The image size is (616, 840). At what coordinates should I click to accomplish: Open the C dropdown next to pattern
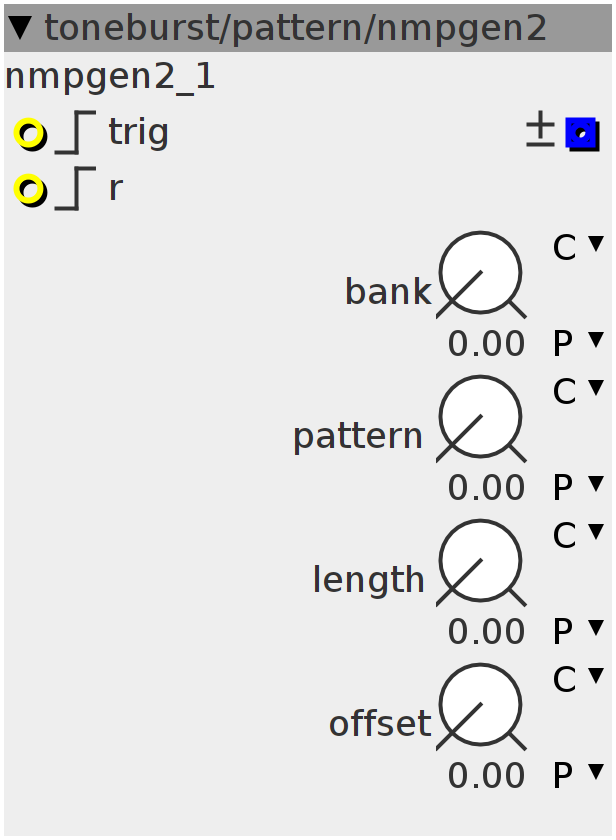click(x=578, y=391)
